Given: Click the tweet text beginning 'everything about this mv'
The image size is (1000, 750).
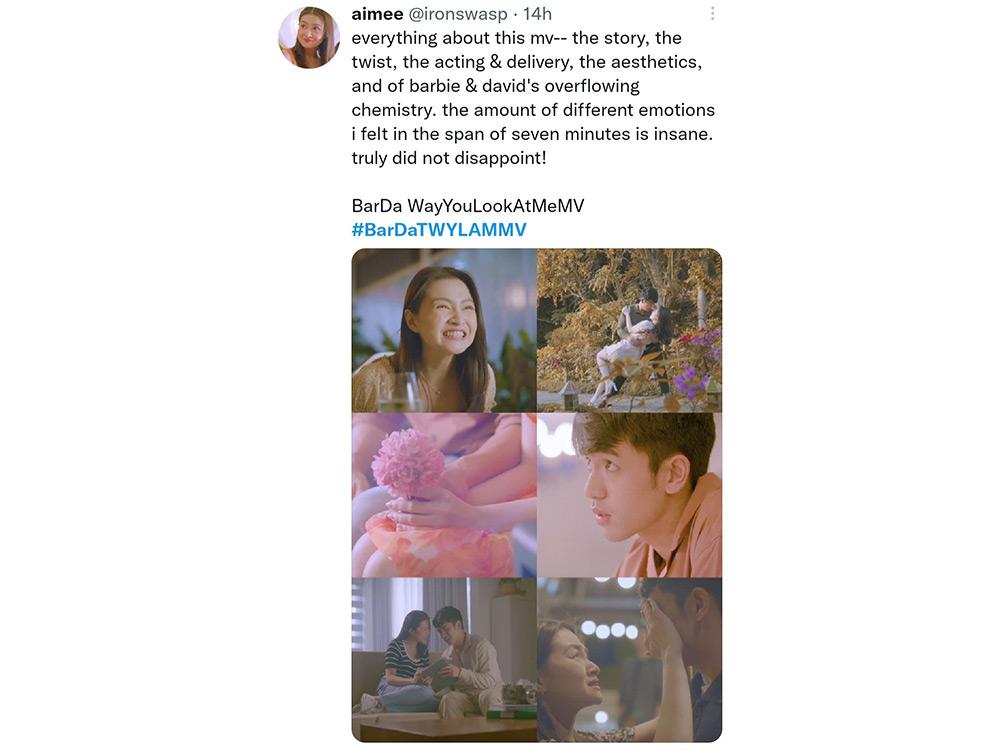Looking at the screenshot, I should click(x=533, y=98).
